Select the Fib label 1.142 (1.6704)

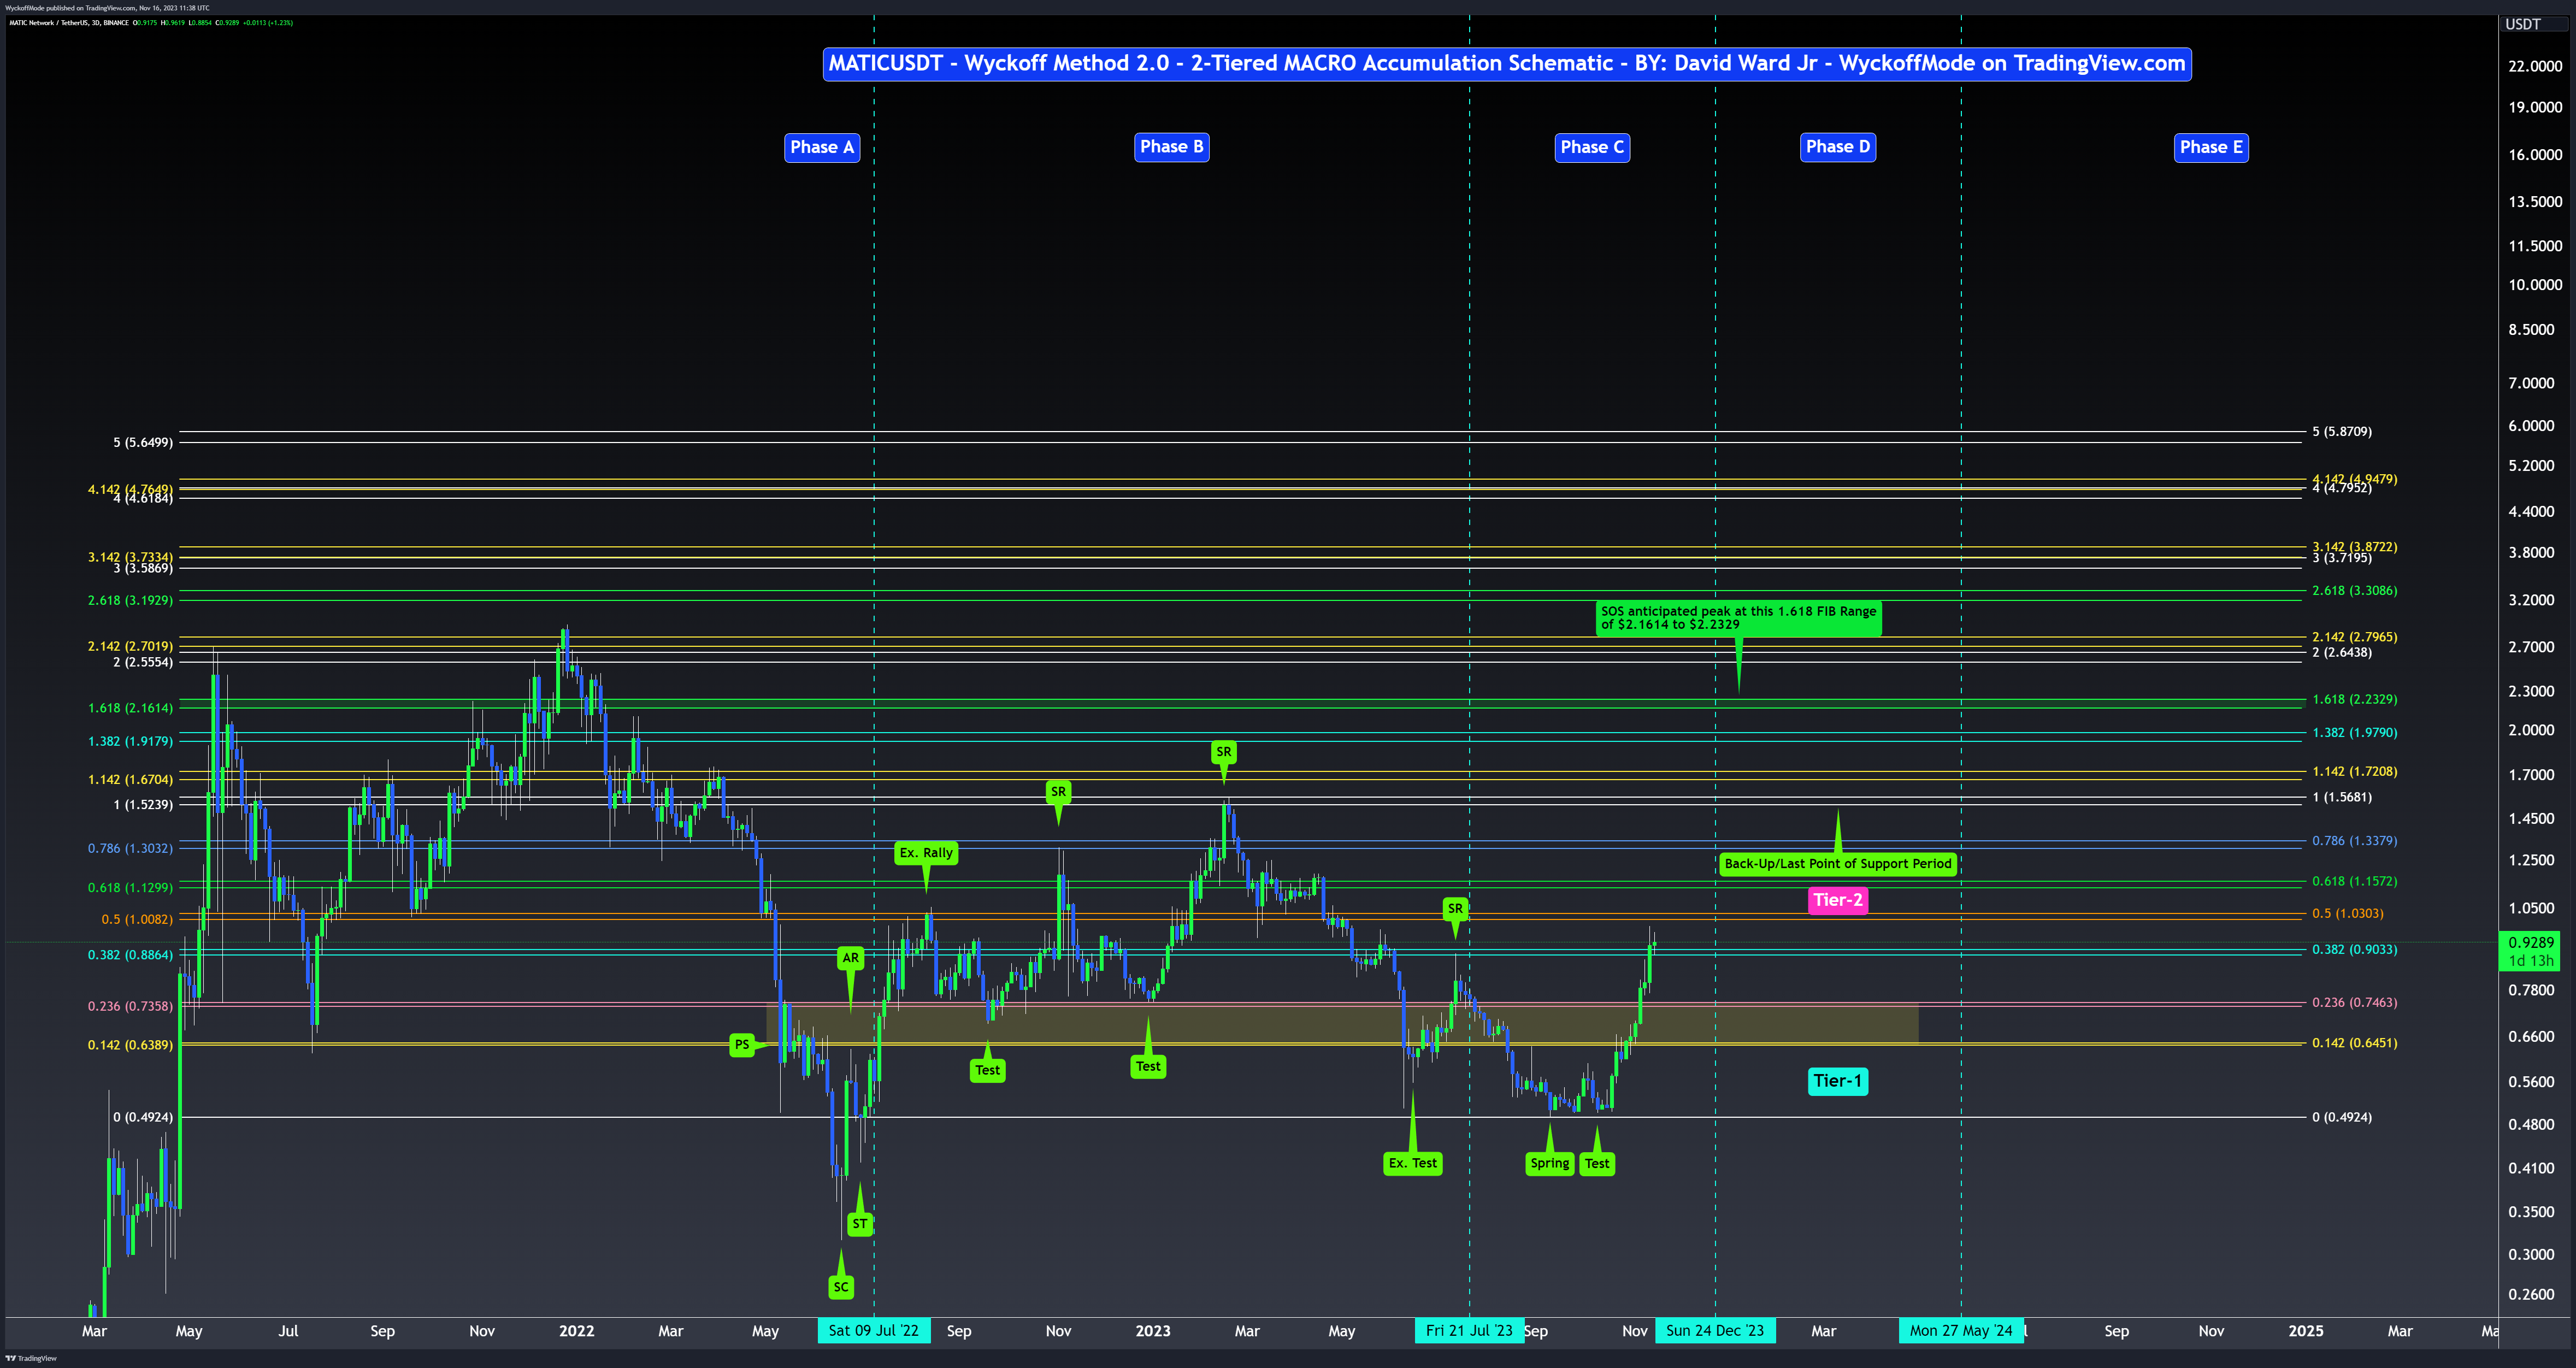tap(130, 780)
